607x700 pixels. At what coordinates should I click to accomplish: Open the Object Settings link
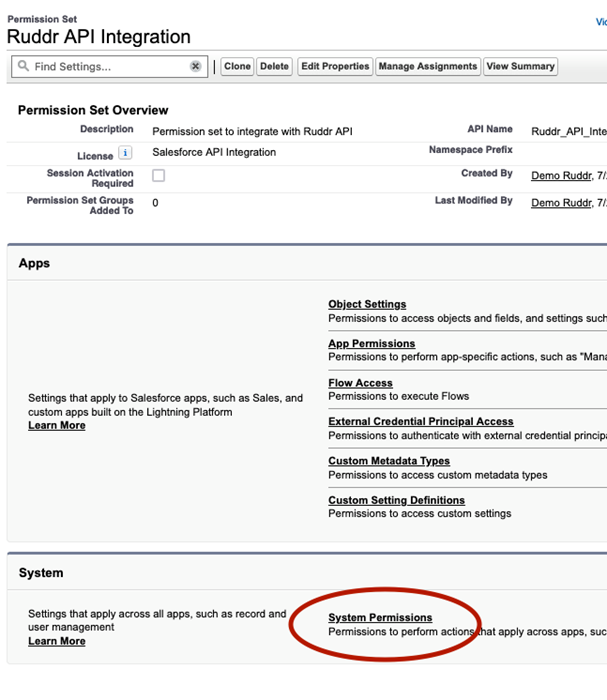(x=367, y=304)
